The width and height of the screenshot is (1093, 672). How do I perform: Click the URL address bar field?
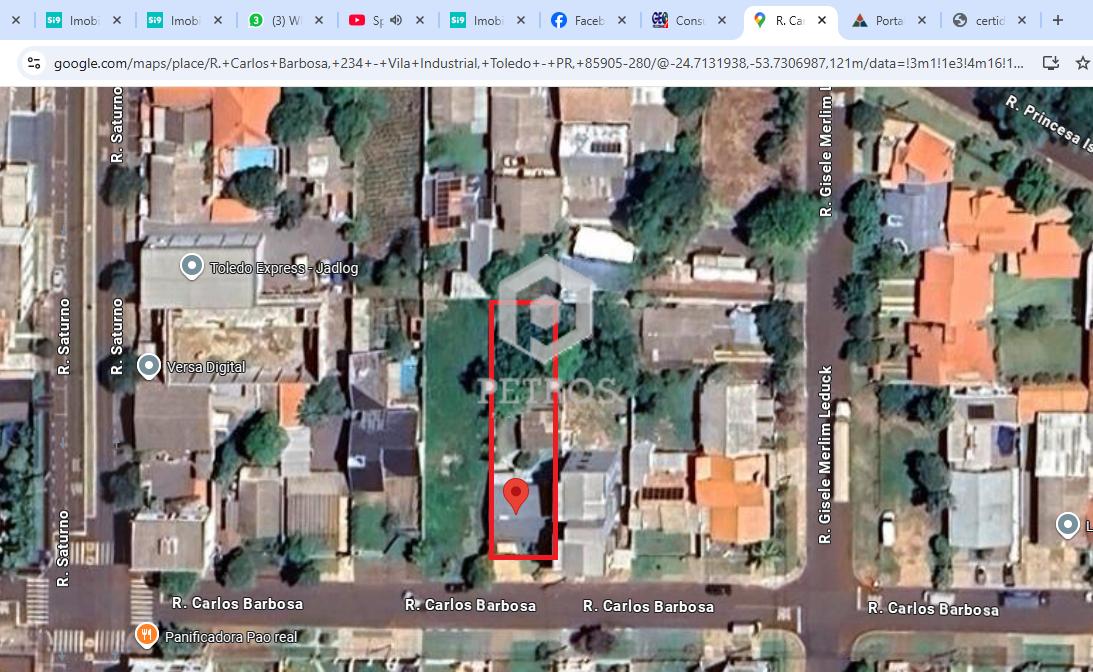[x=538, y=63]
